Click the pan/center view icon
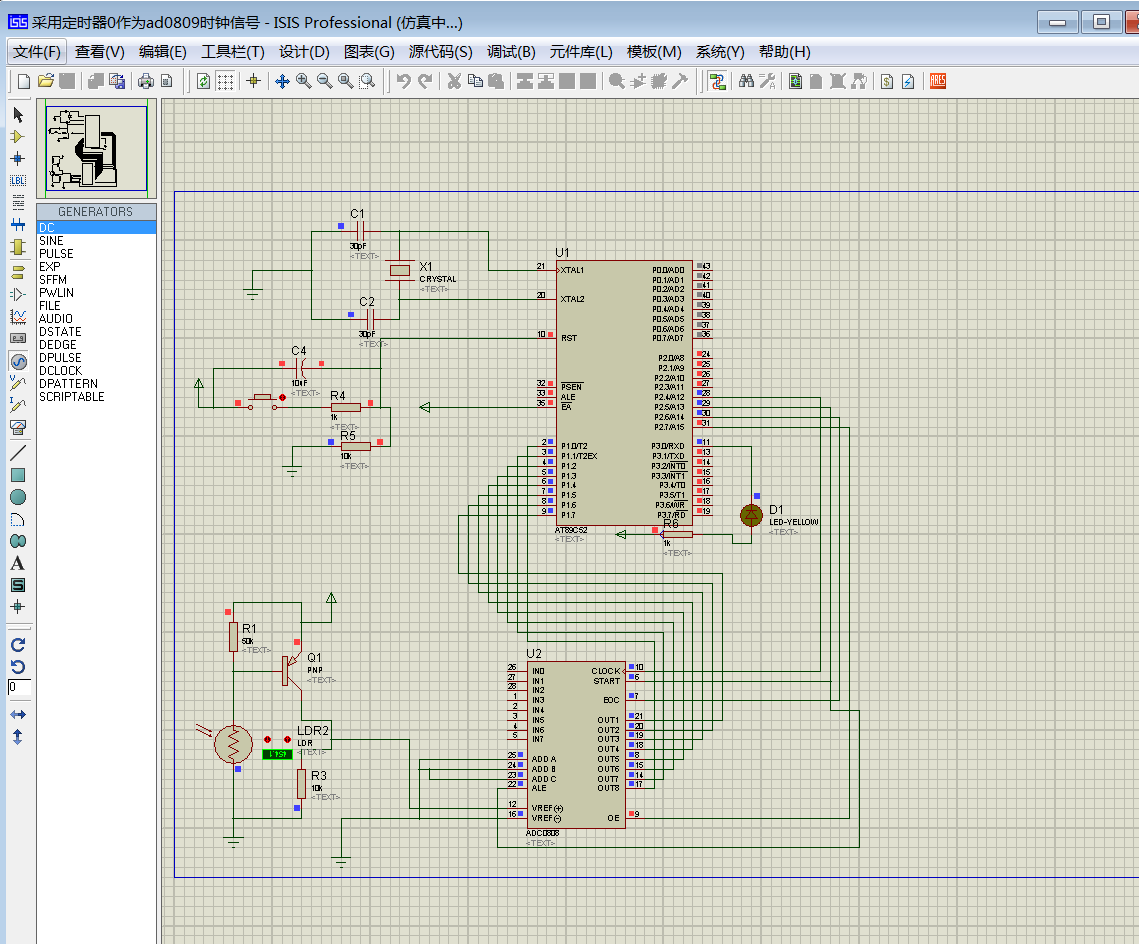The width and height of the screenshot is (1139, 944). (x=283, y=81)
